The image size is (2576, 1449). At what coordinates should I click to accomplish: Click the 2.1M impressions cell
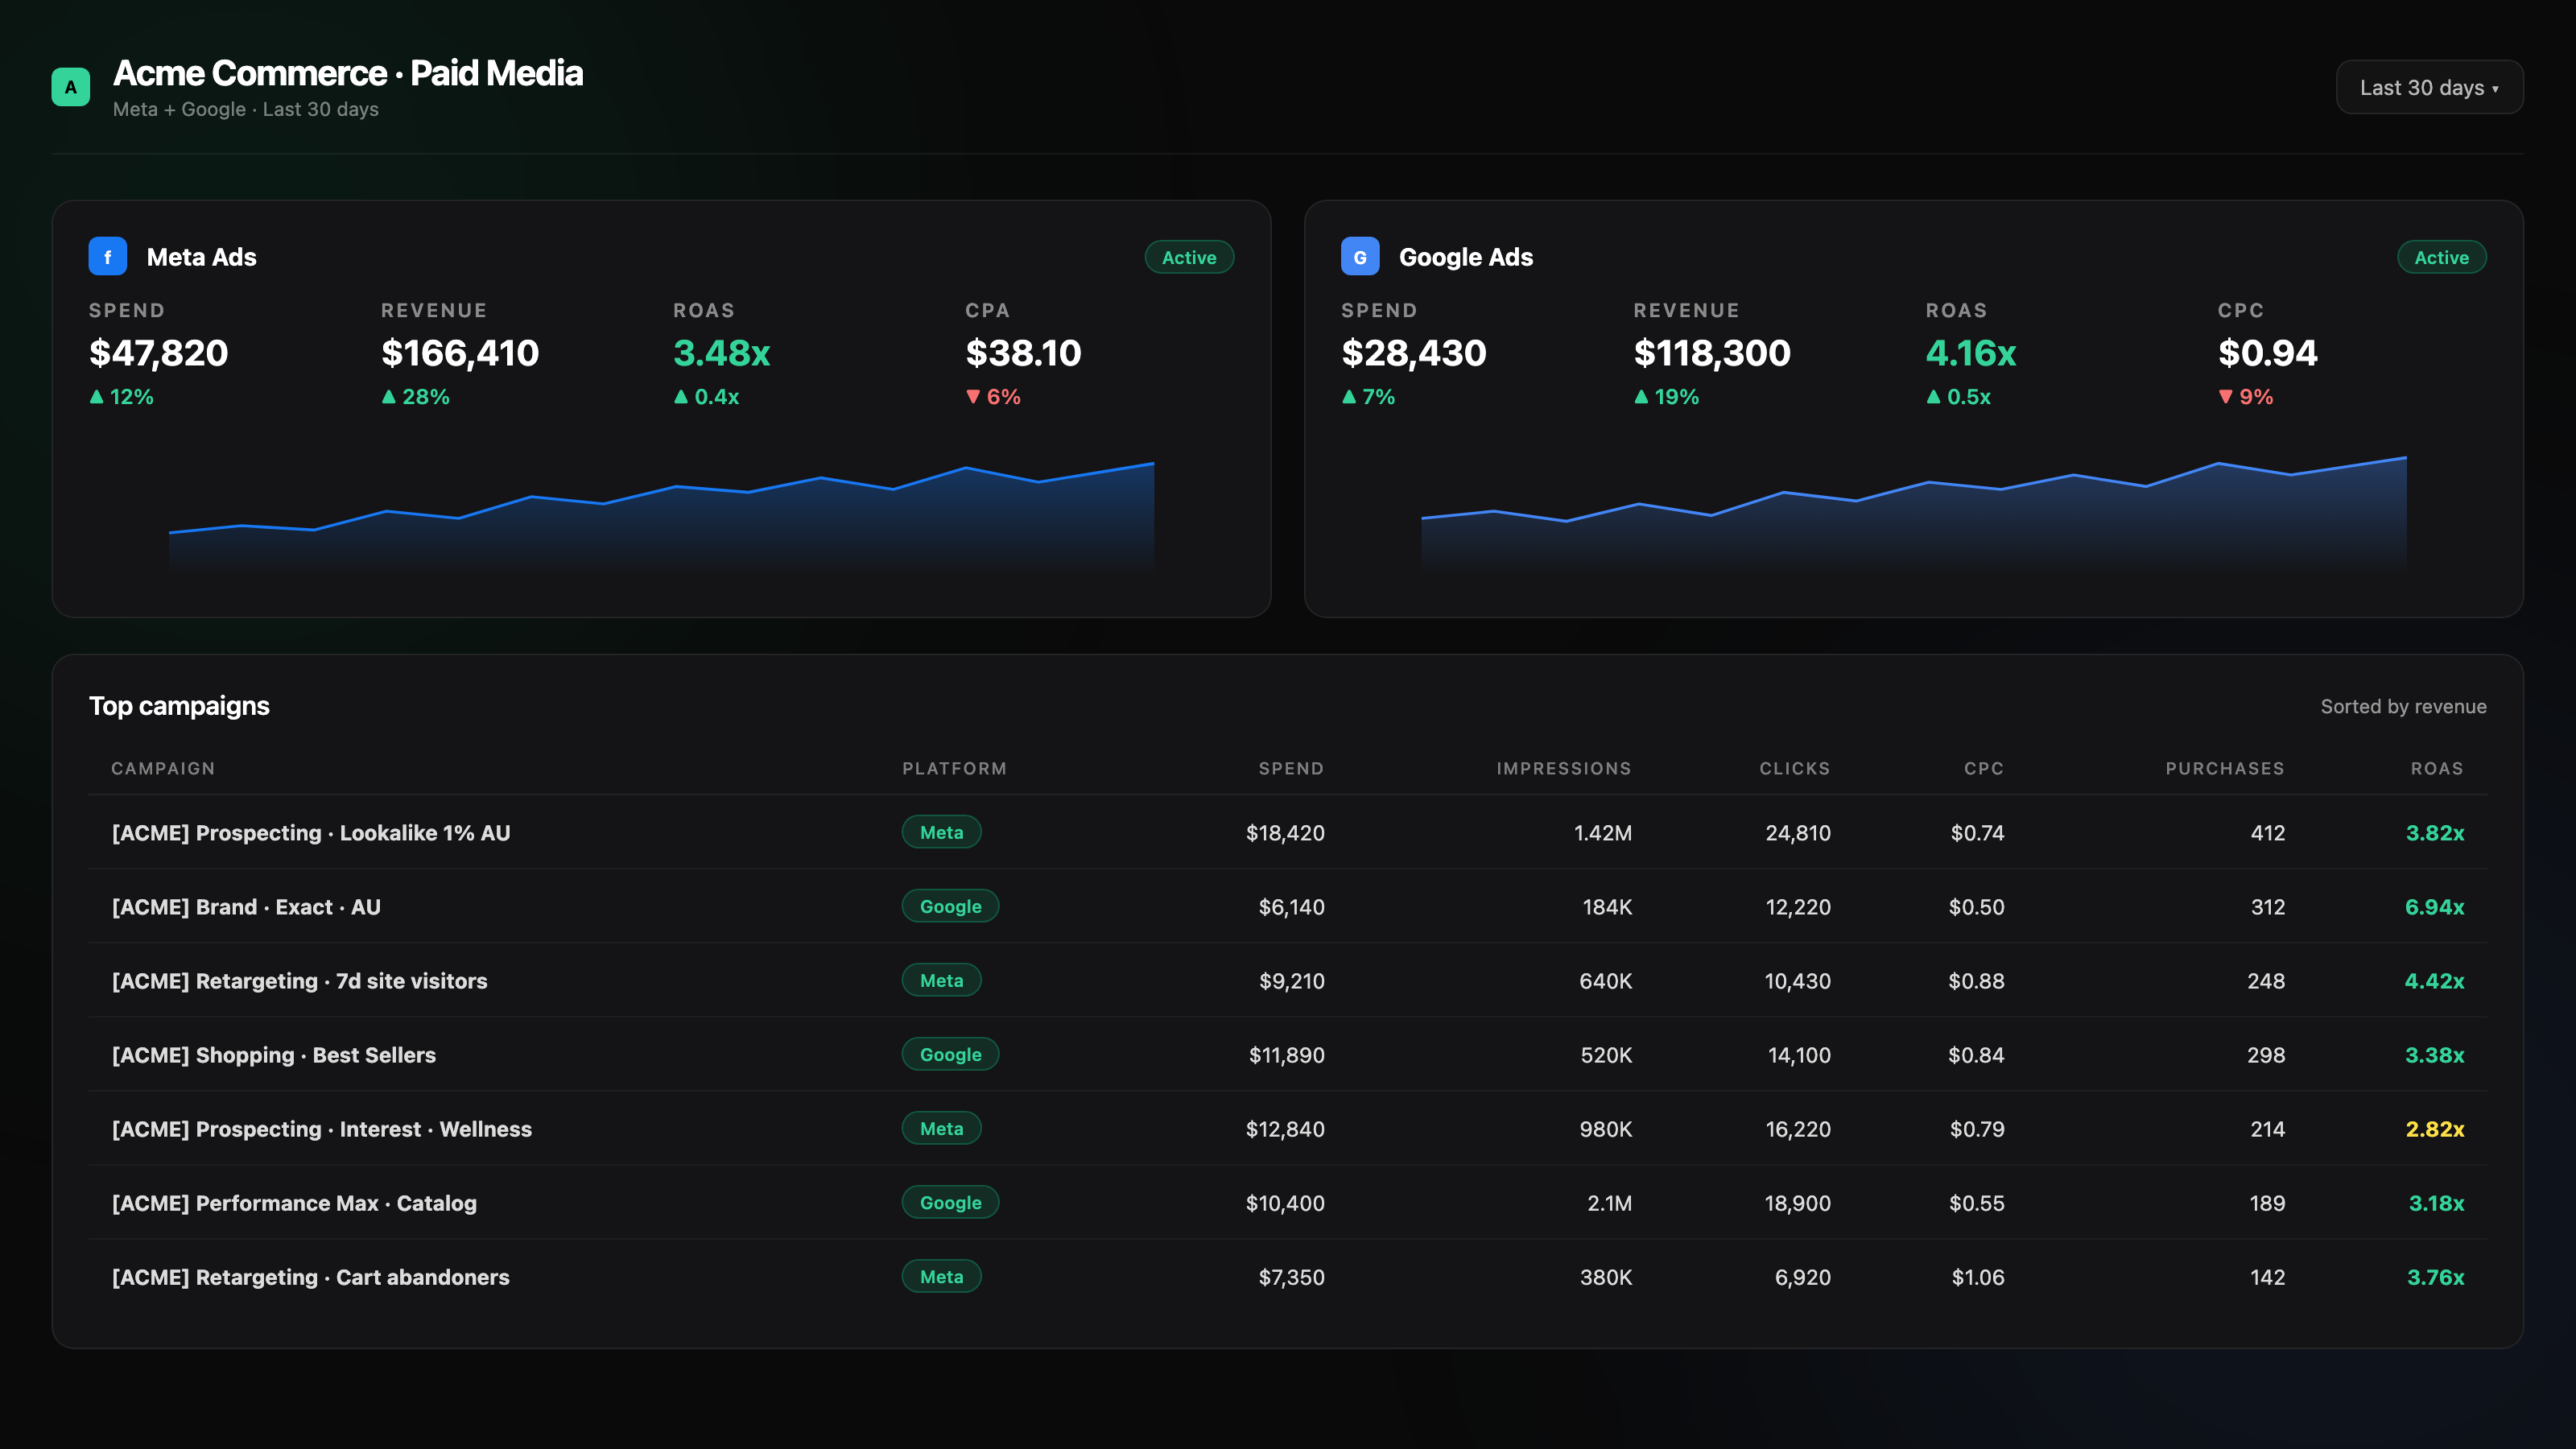tap(1609, 1202)
